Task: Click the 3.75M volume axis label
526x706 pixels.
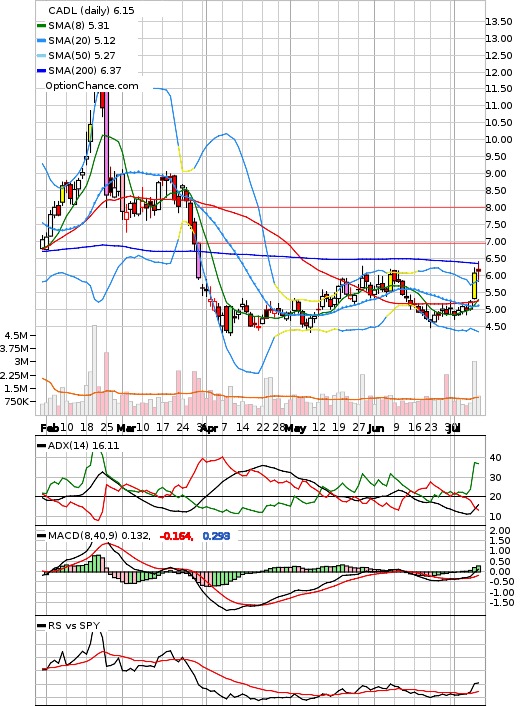Action: coord(14,348)
